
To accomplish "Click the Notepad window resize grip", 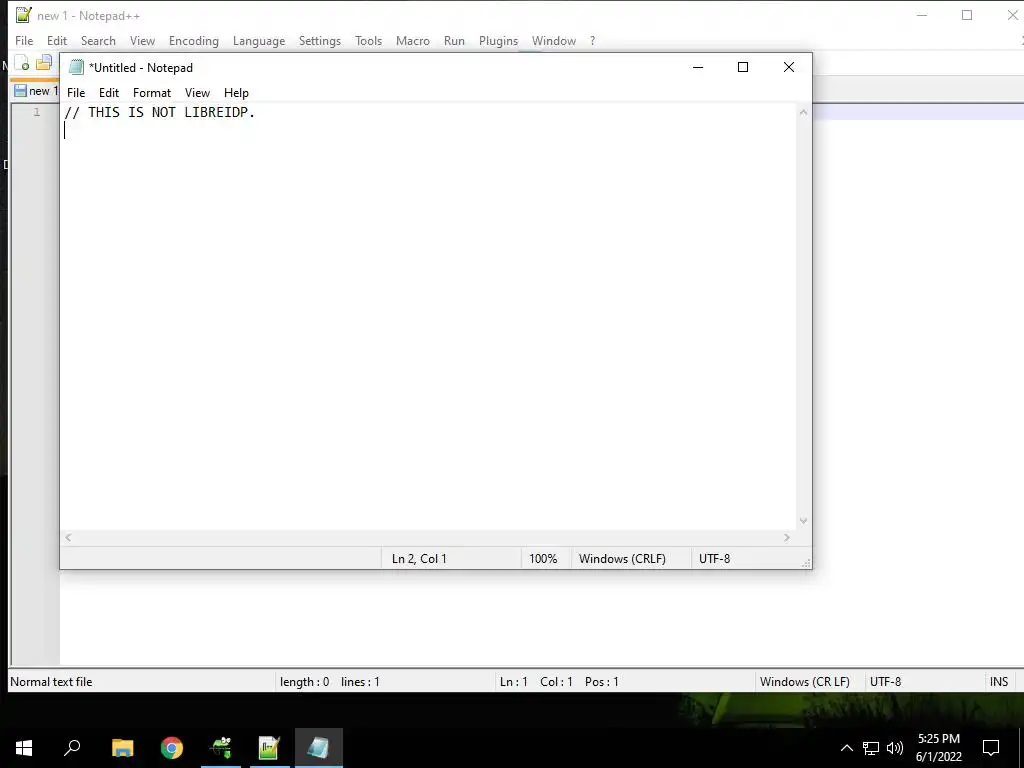I will (807, 563).
